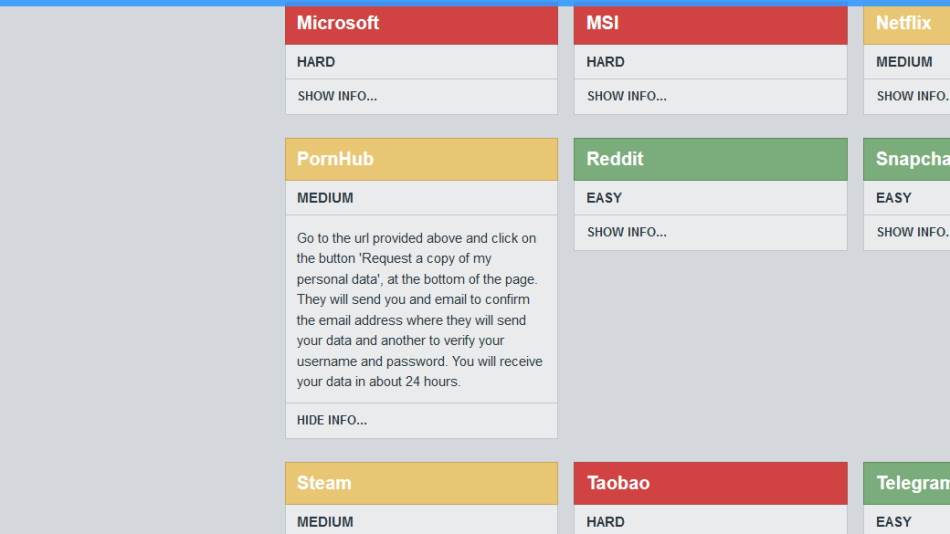The image size is (950, 534).
Task: Expand Show Info under Reddit
Action: (626, 232)
